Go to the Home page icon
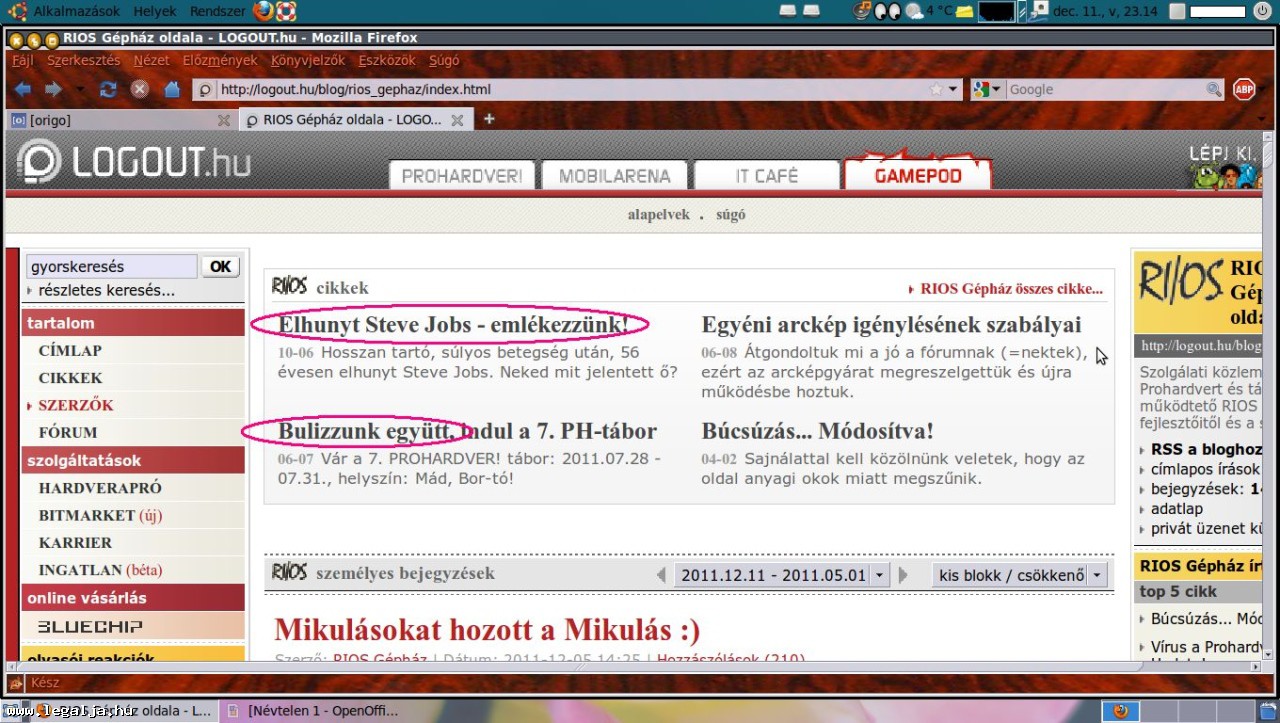This screenshot has width=1280, height=723. (x=172, y=89)
